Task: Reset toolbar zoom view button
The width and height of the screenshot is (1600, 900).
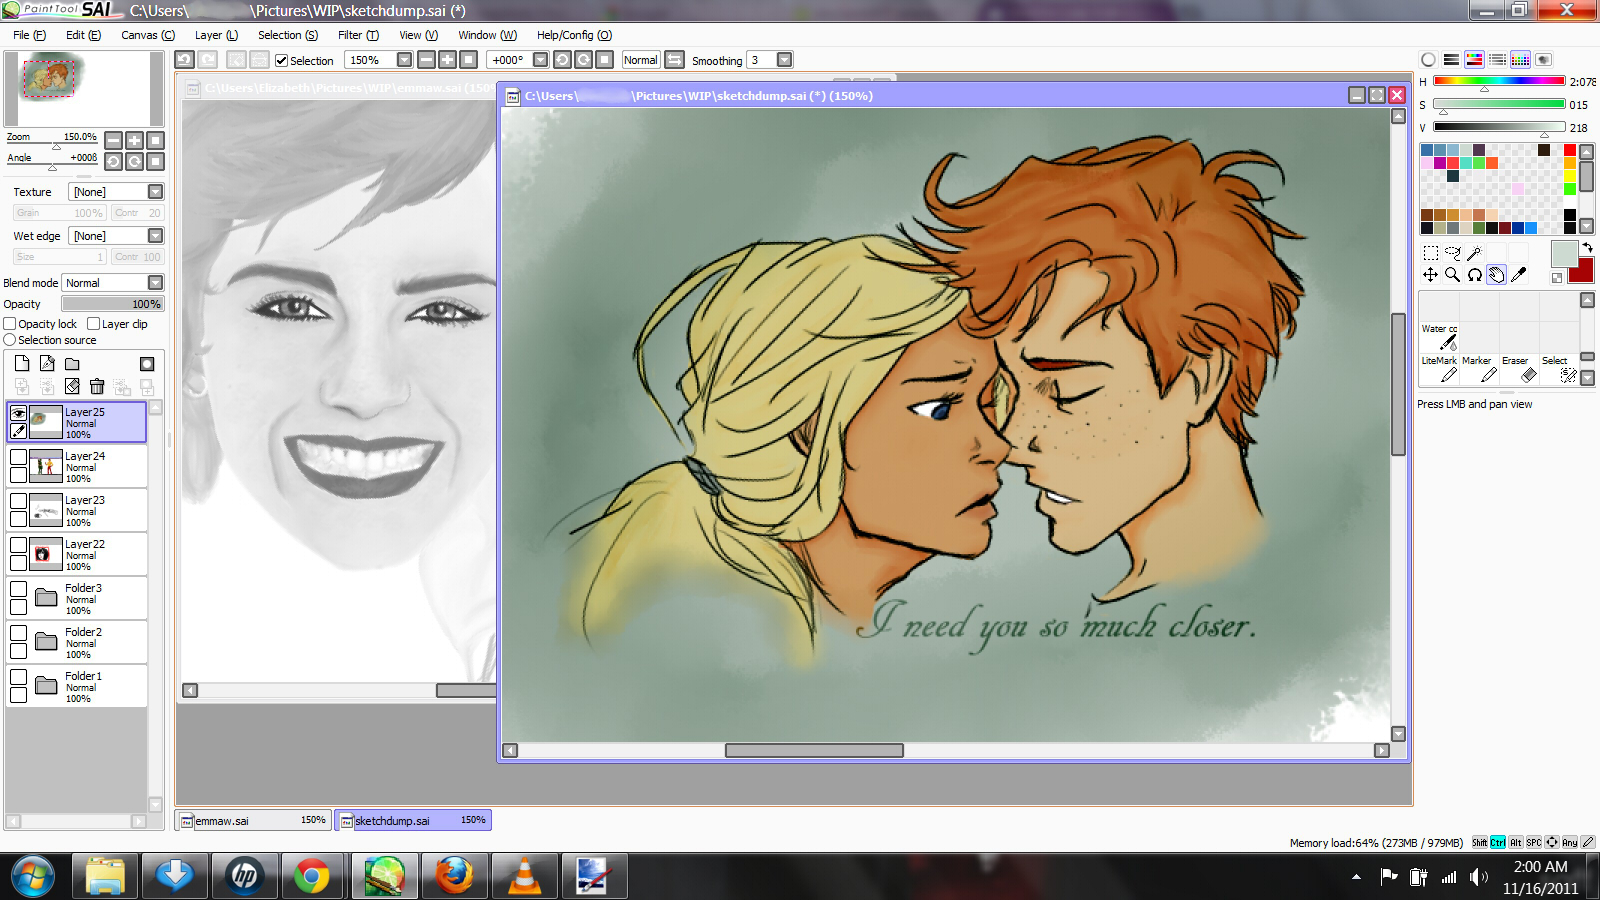Action: click(468, 60)
